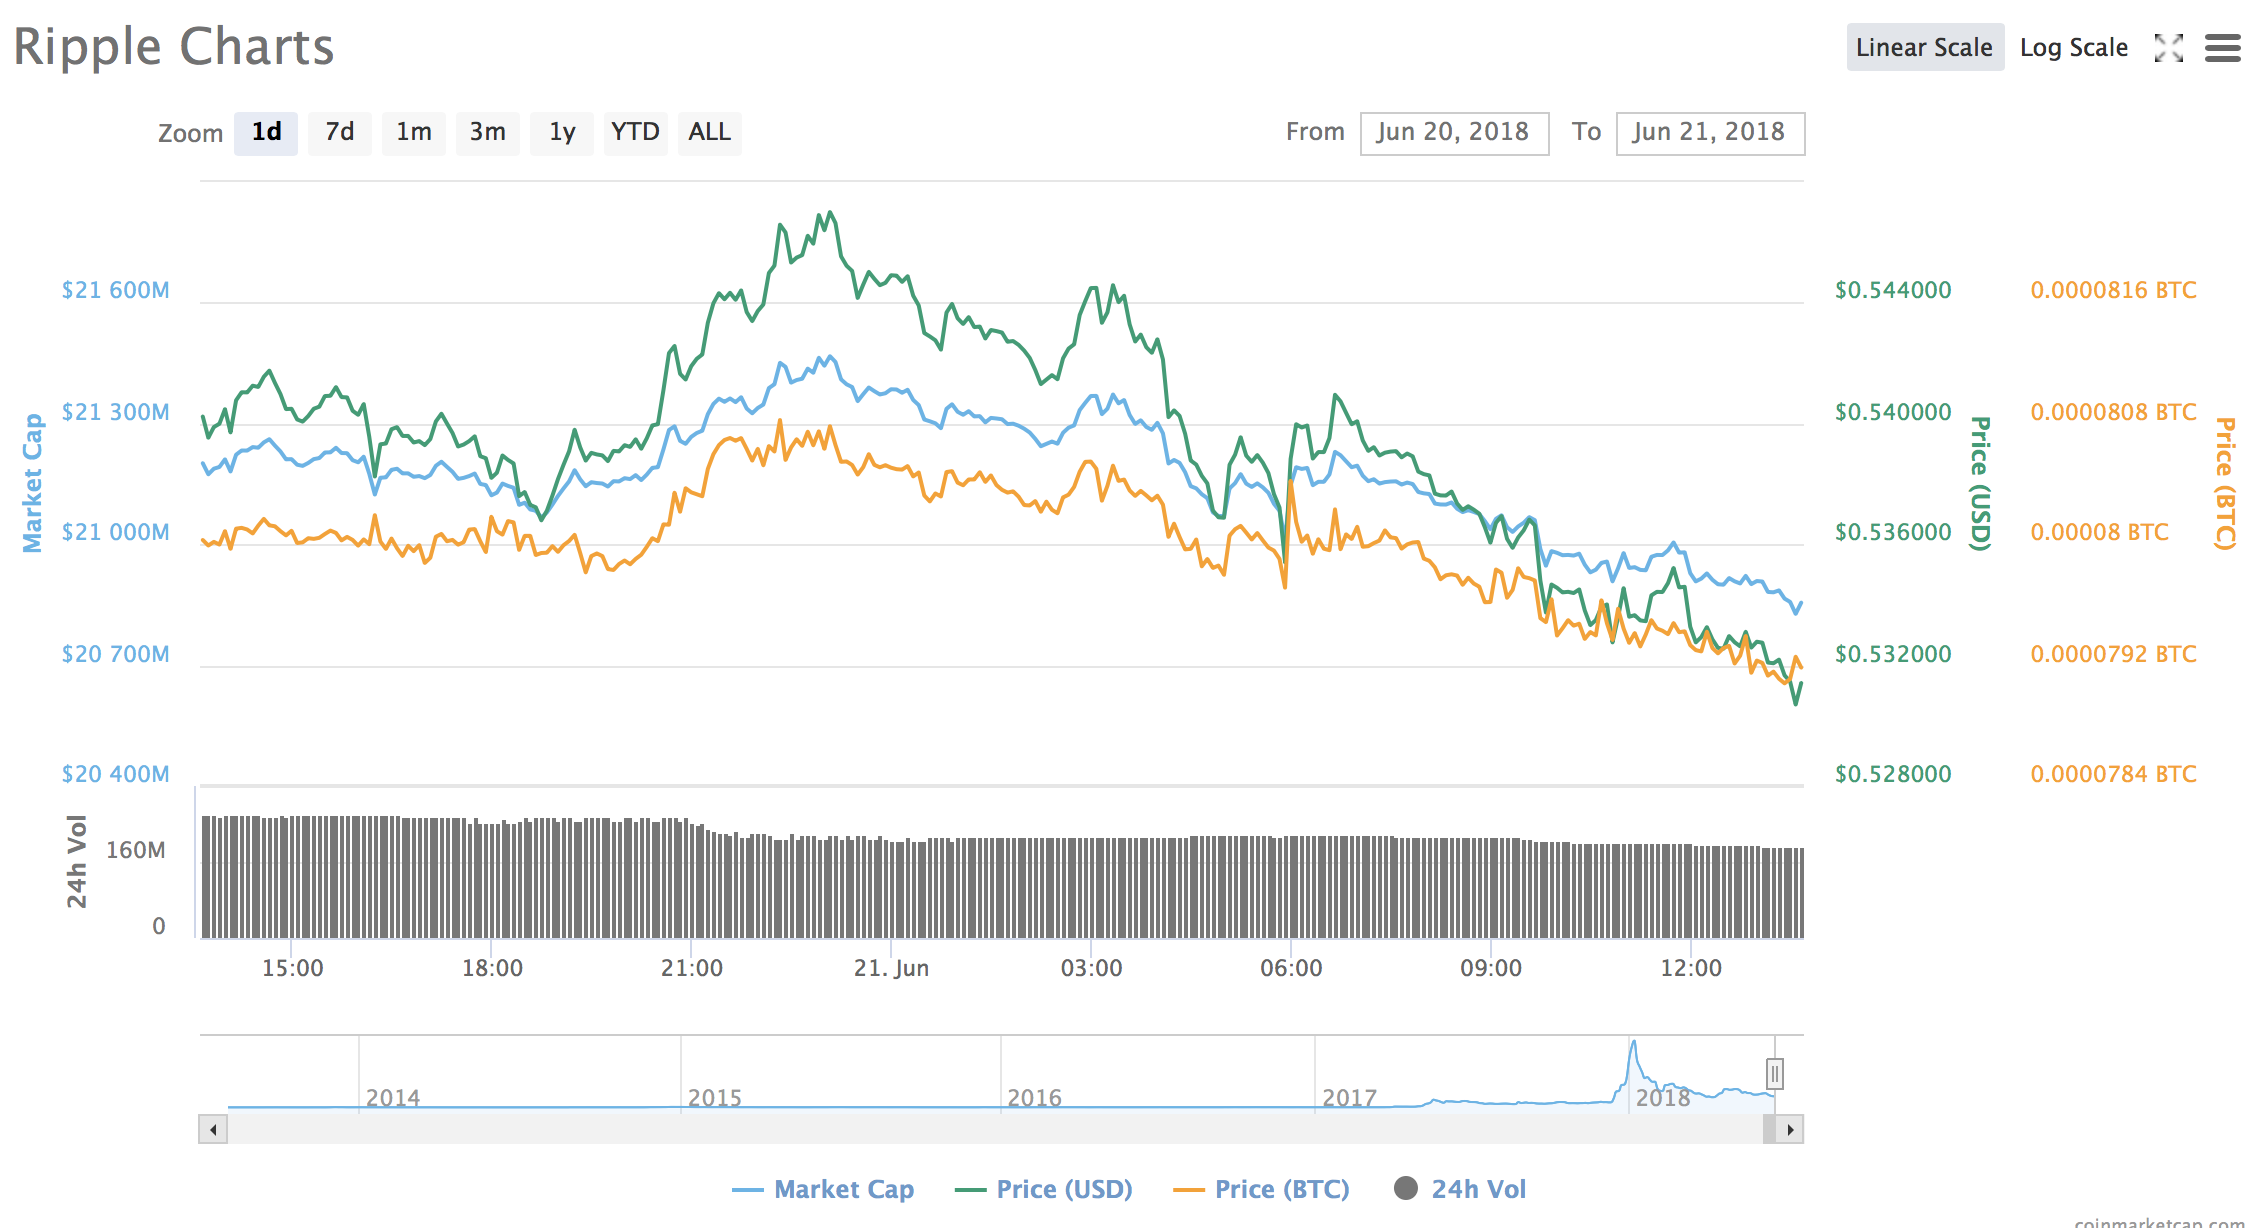Click the $21 600M market cap label
The image size is (2260, 1228).
coord(116,290)
